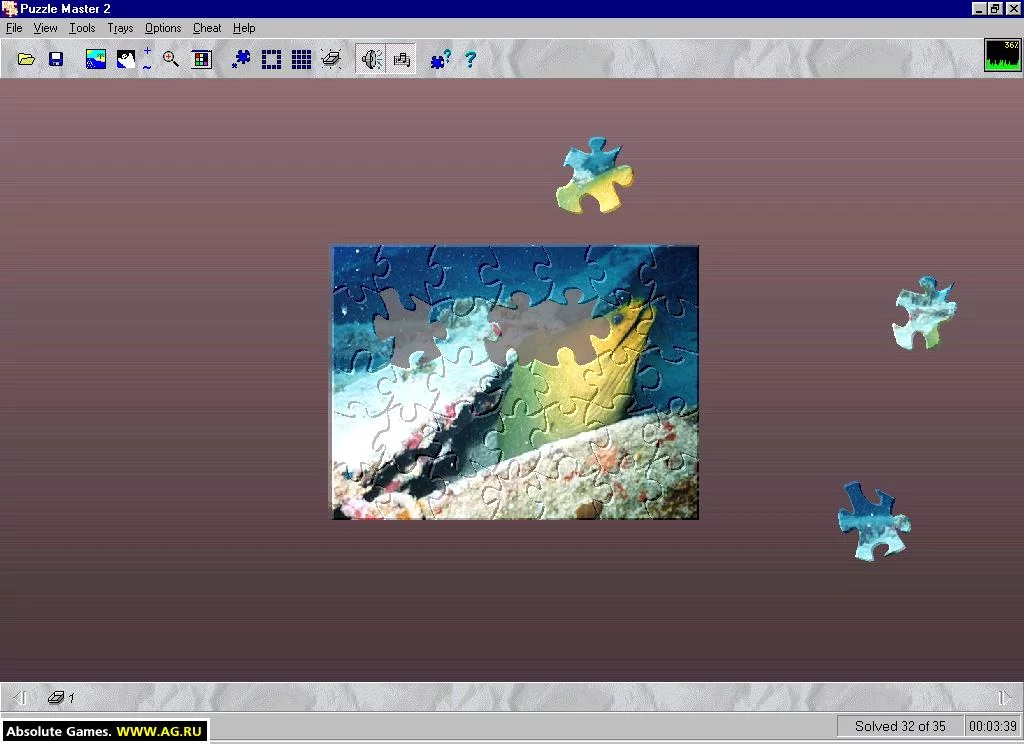Toggle background music with the notes button

[x=401, y=59]
